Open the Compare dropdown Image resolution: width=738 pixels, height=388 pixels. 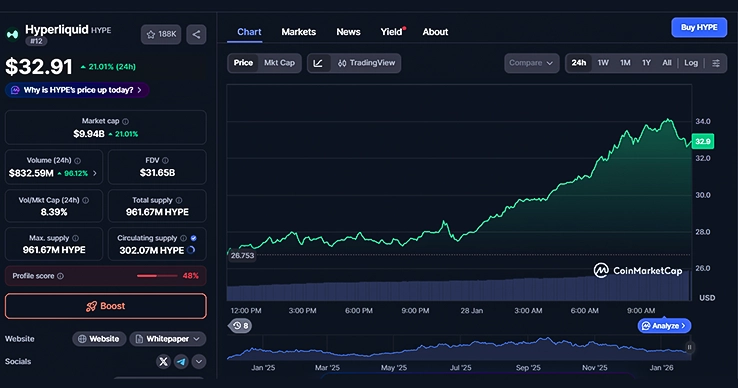tap(531, 63)
